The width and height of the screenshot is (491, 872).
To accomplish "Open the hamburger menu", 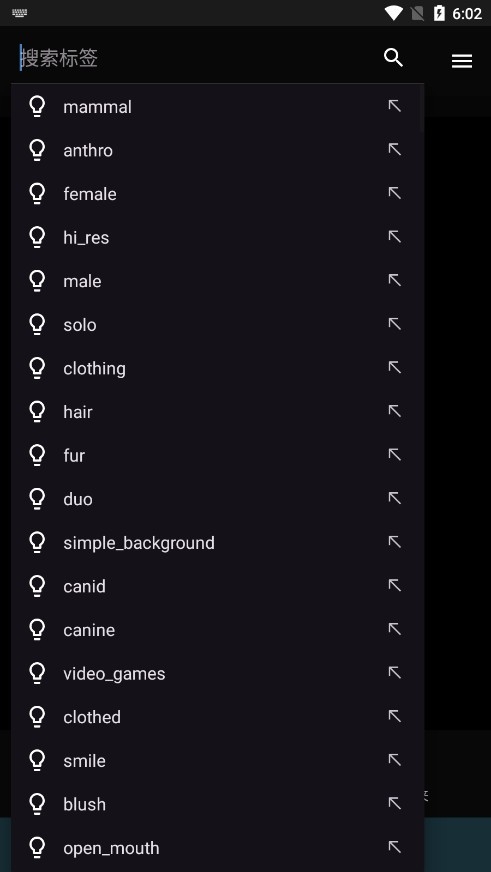I will (462, 61).
